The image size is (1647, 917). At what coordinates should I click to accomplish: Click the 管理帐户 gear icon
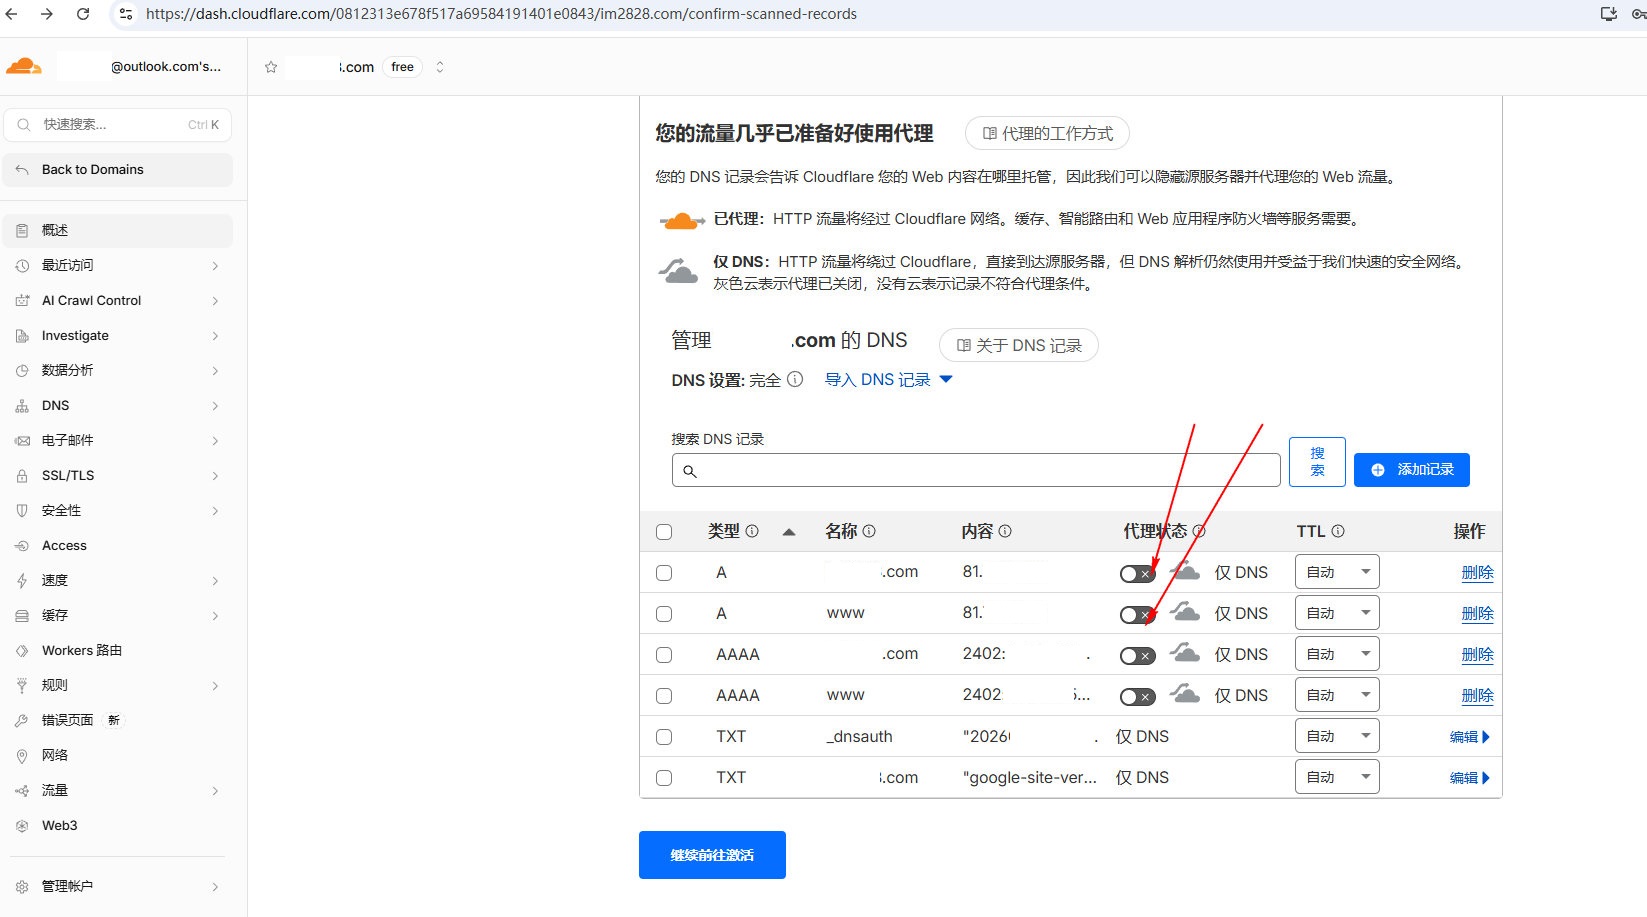pyautogui.click(x=22, y=886)
